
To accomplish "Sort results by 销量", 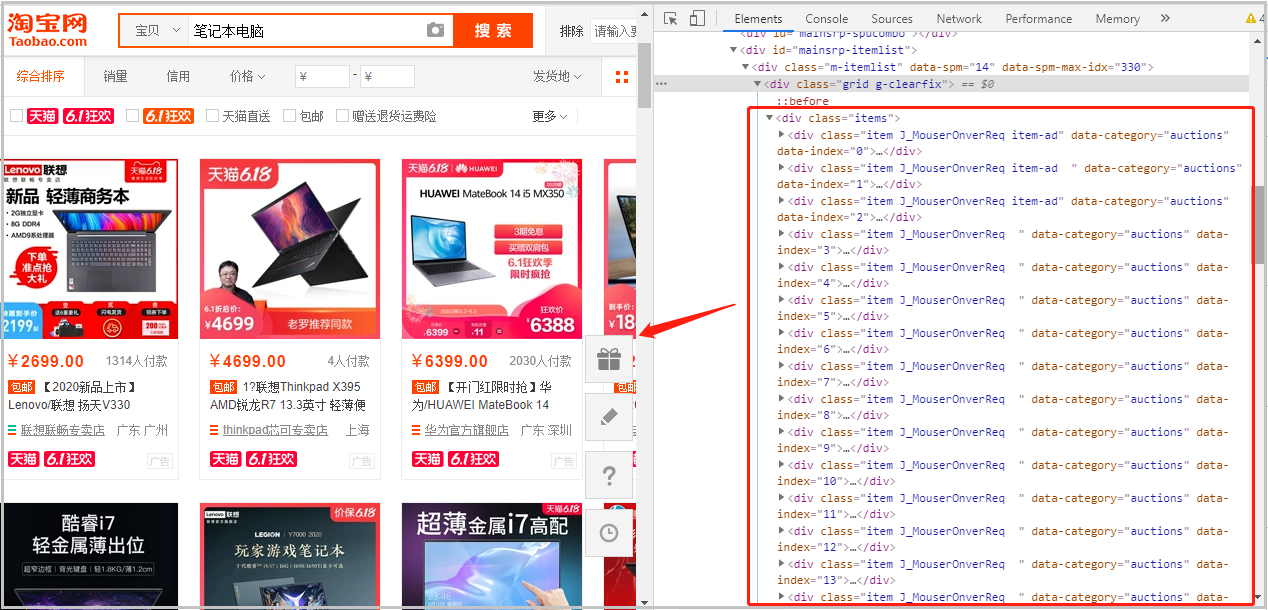I will tap(115, 77).
